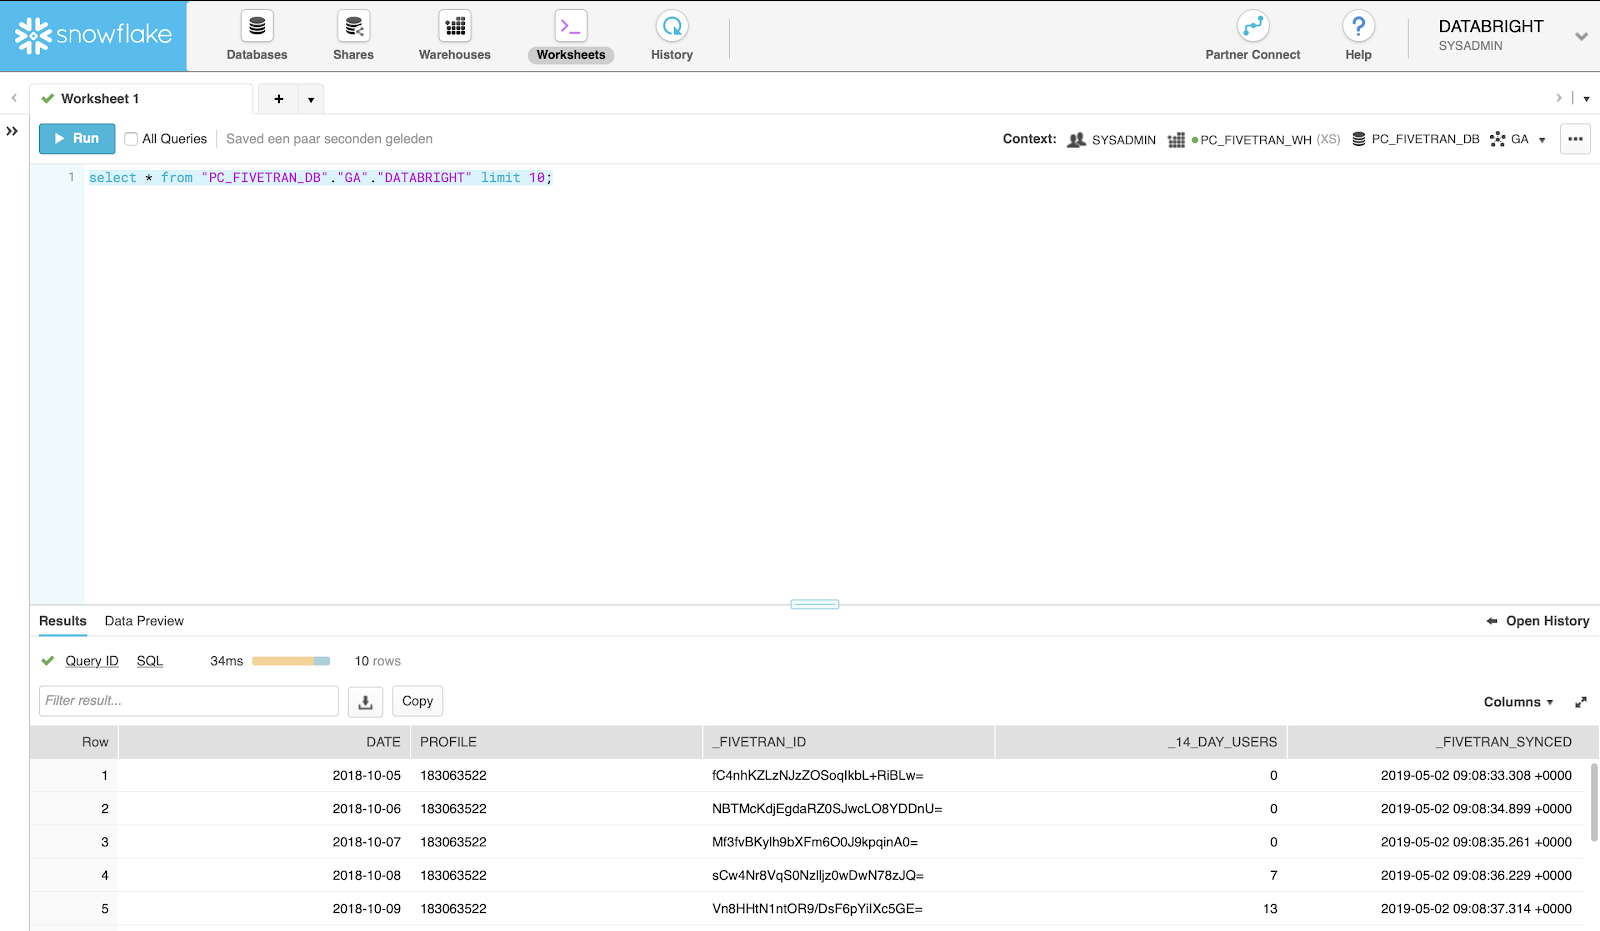Open the Columns selector dropdown

(1518, 702)
